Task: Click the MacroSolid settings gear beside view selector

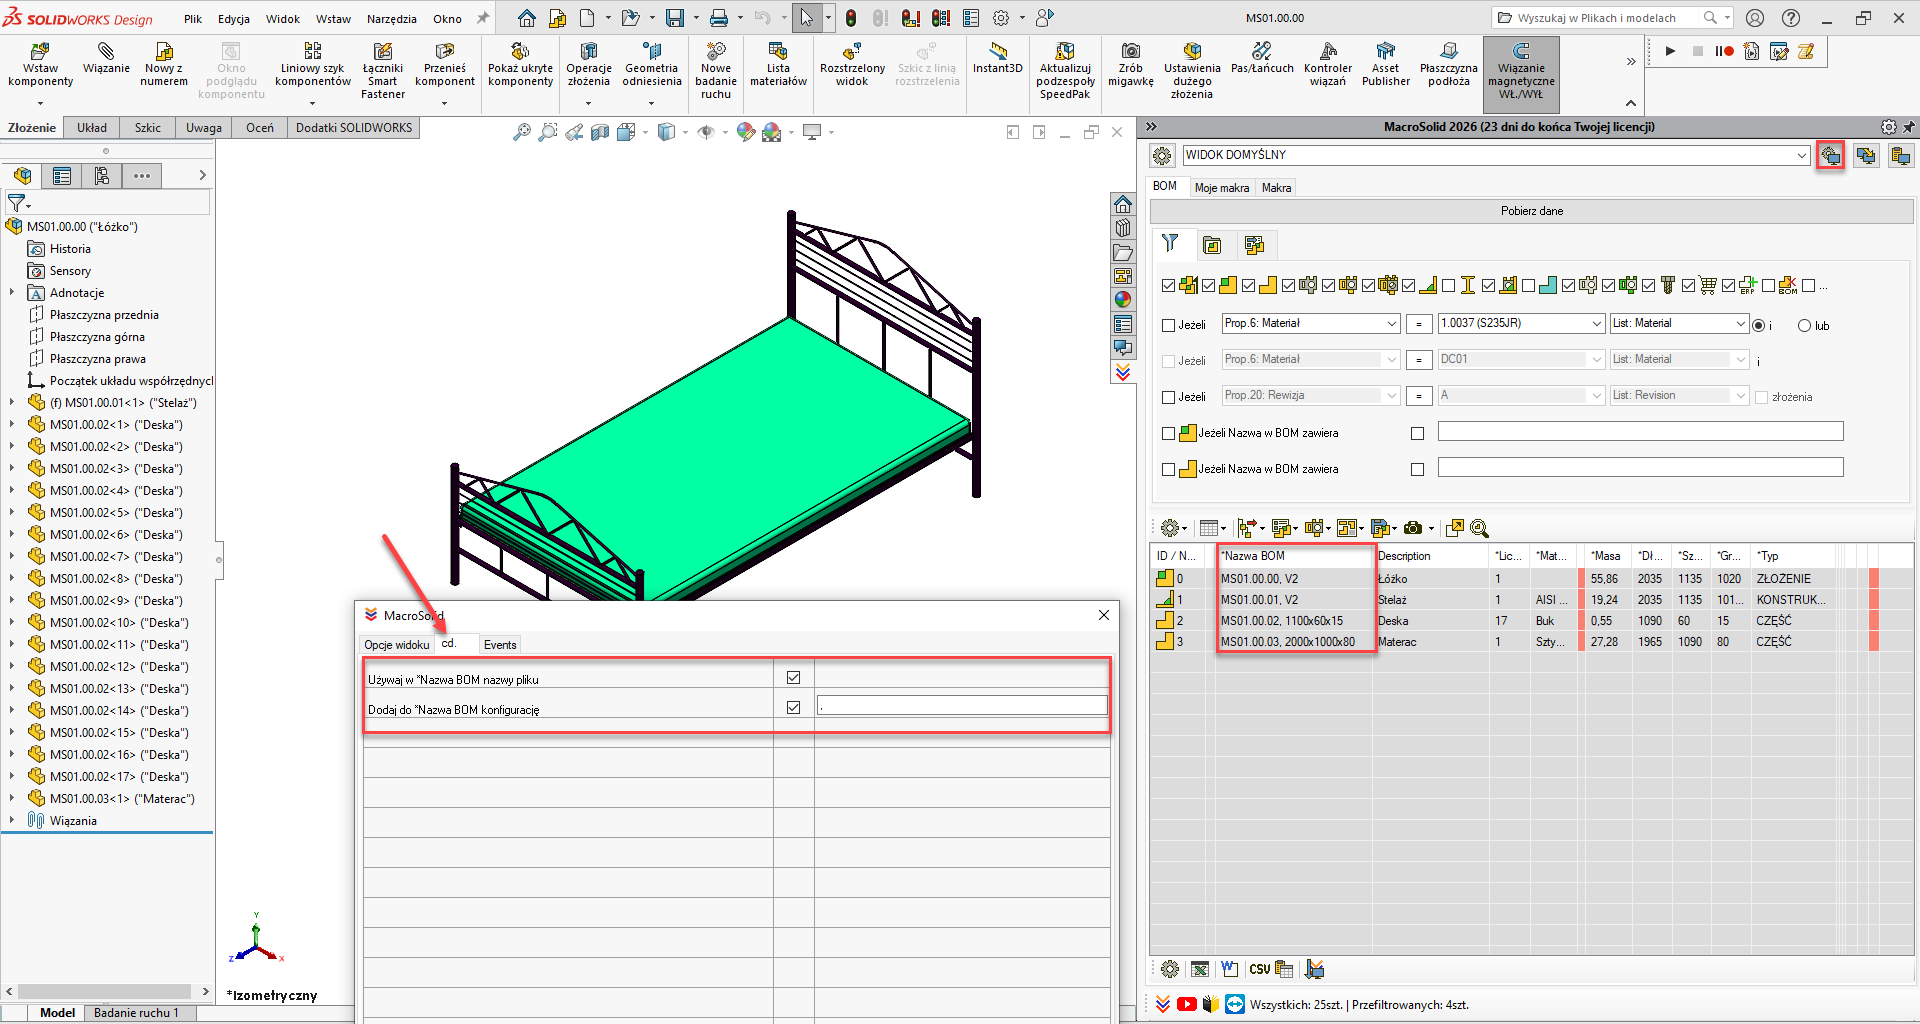Action: point(1161,156)
